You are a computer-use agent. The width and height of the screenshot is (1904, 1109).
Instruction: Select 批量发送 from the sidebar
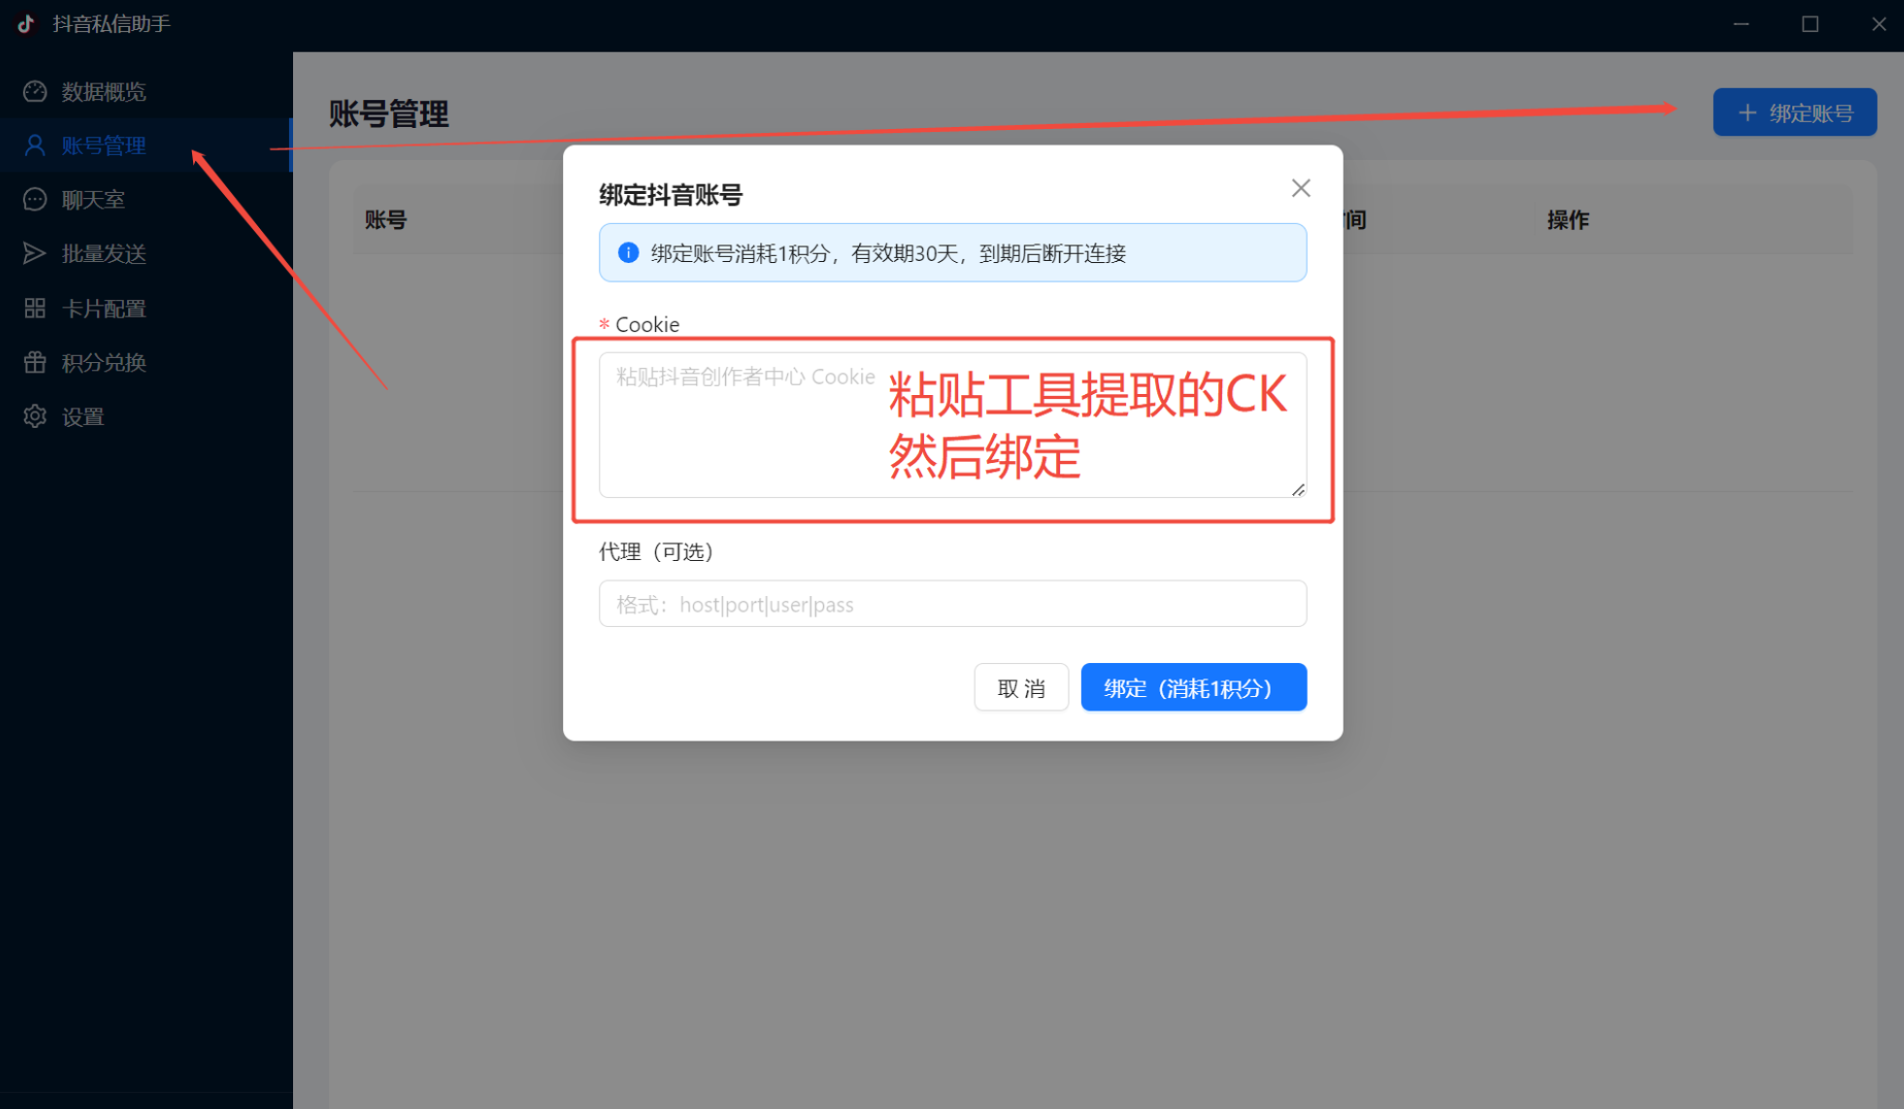(103, 254)
